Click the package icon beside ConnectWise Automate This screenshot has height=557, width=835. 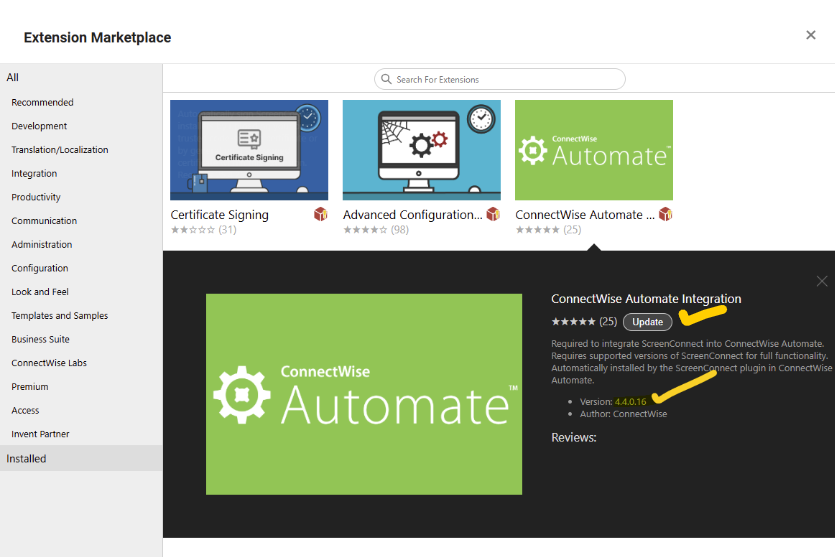click(x=666, y=214)
